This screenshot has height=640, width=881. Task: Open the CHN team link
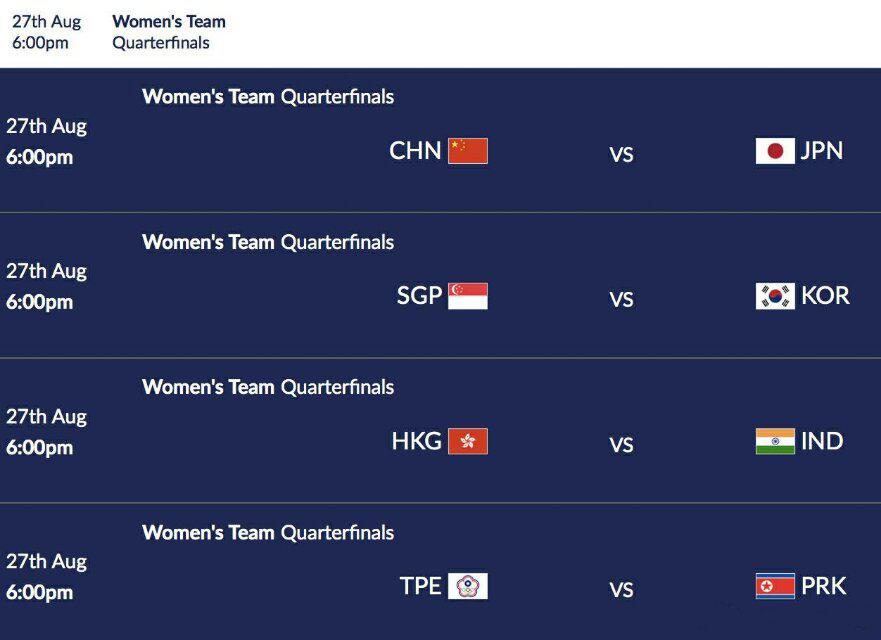[x=415, y=151]
